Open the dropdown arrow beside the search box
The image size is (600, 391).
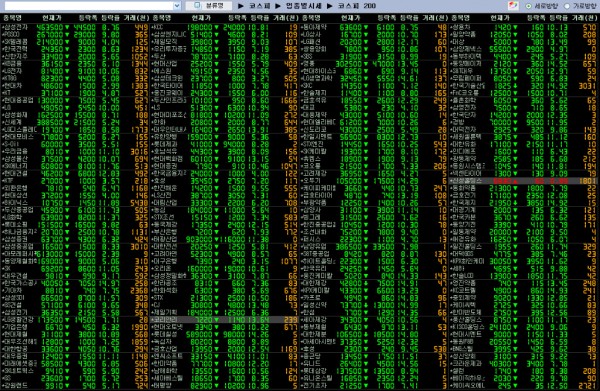click(177, 6)
